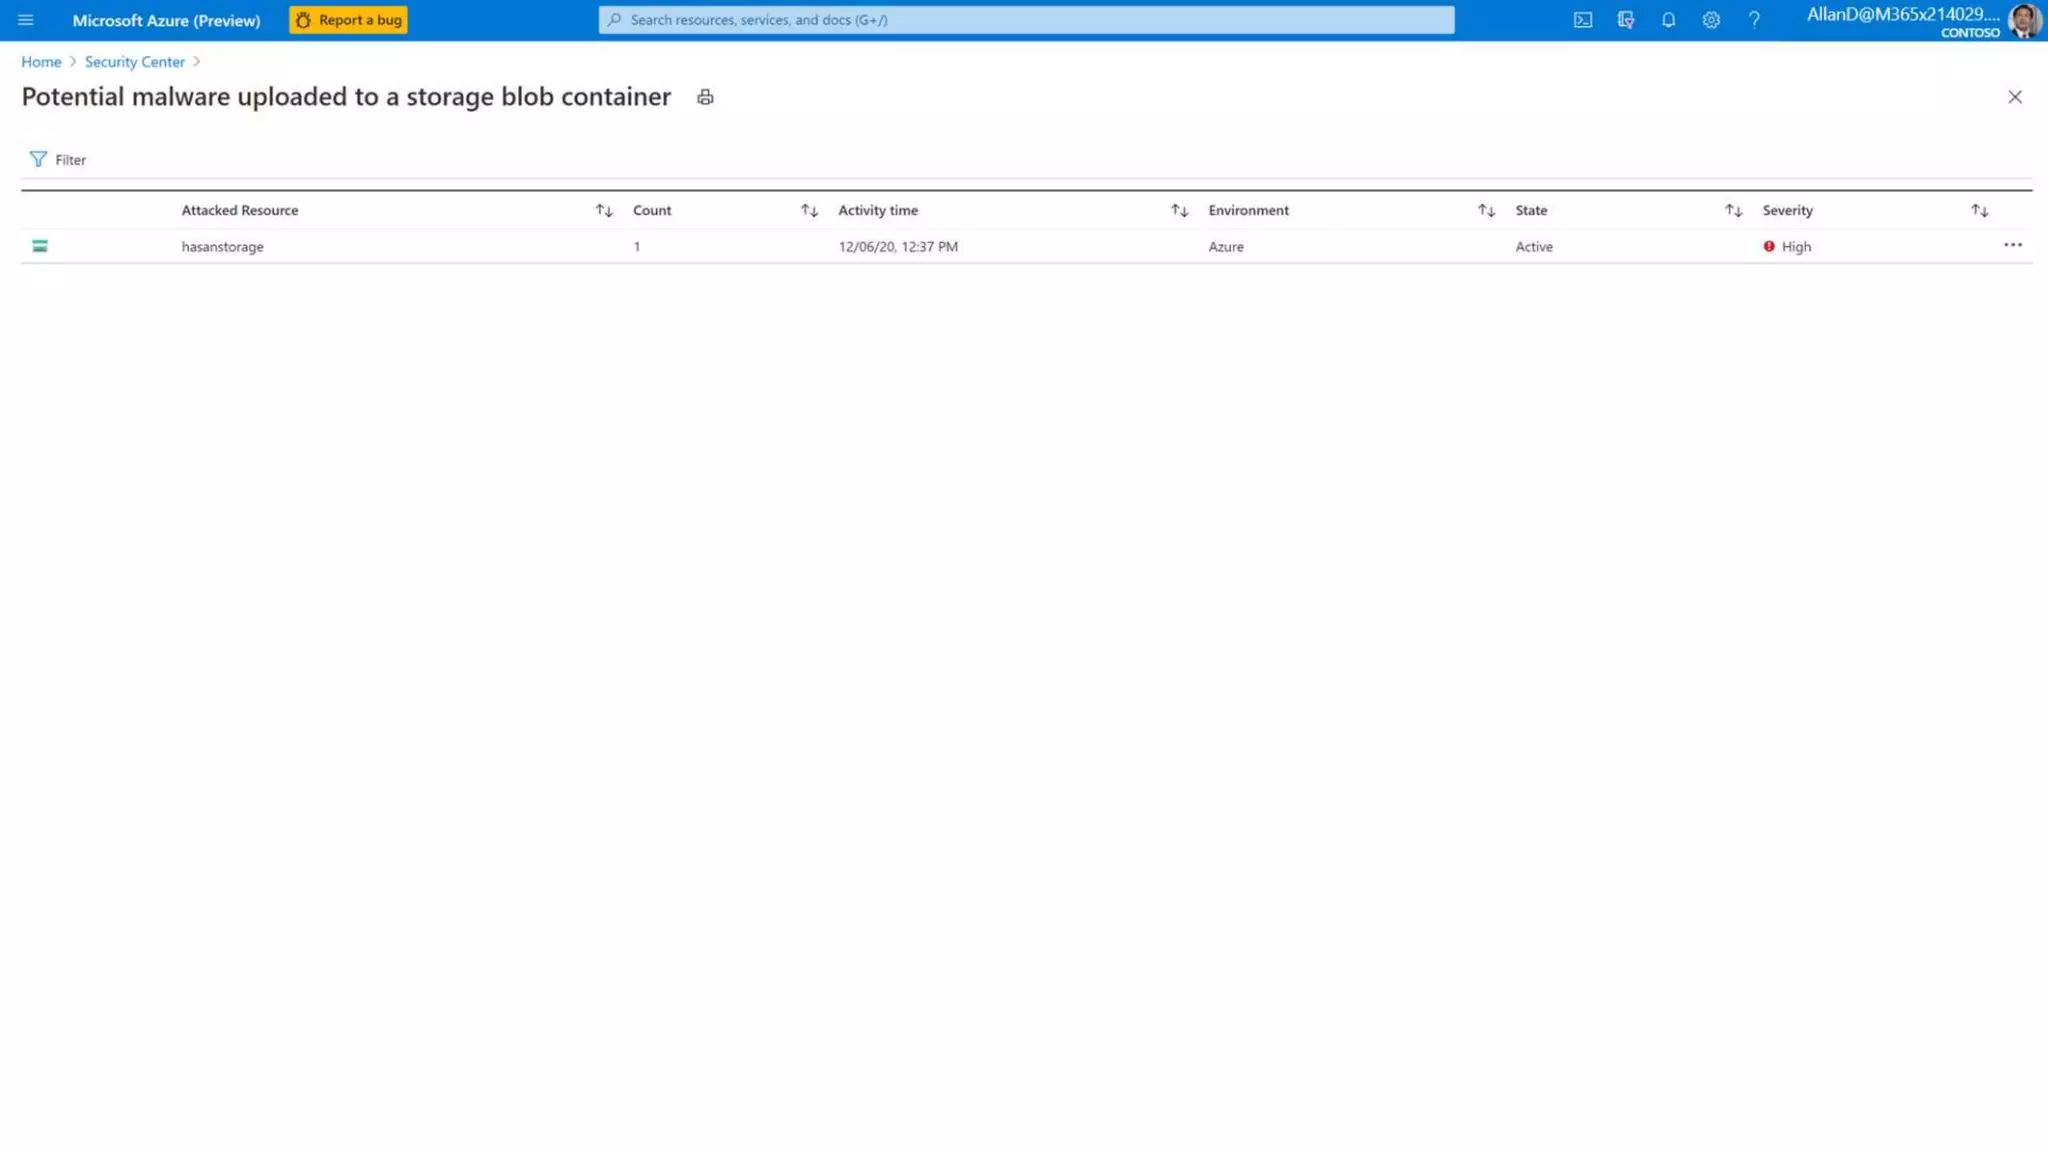Close the alert blade
The image size is (2048, 1152).
pos(2014,97)
